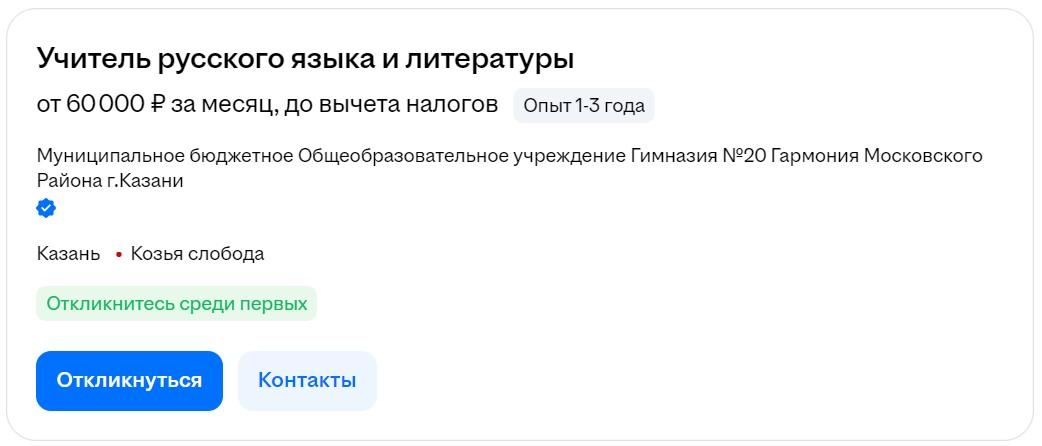
Task: Click the до вычета налогов text
Action: coord(391,105)
